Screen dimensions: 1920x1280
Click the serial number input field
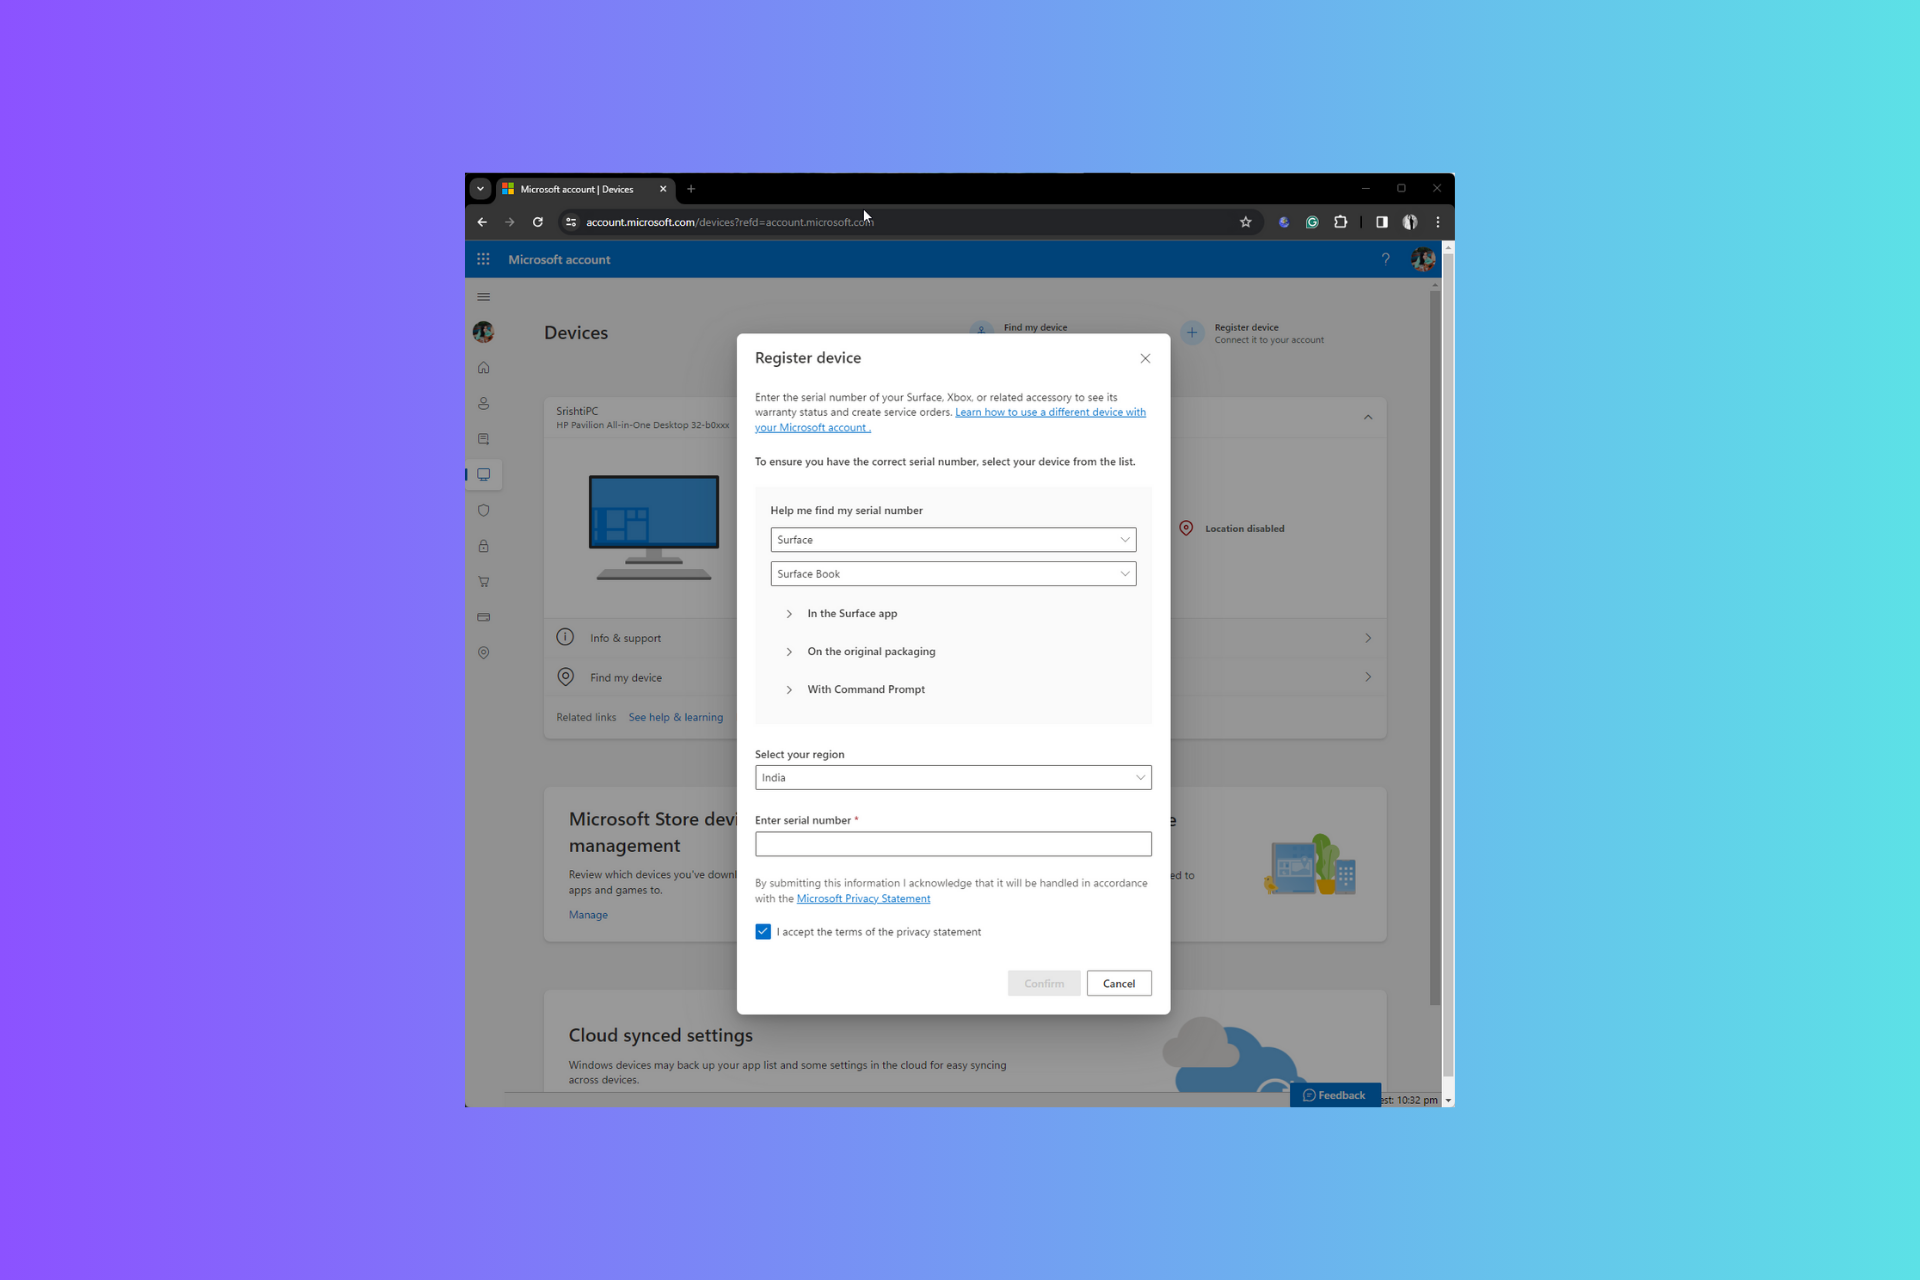pos(952,845)
